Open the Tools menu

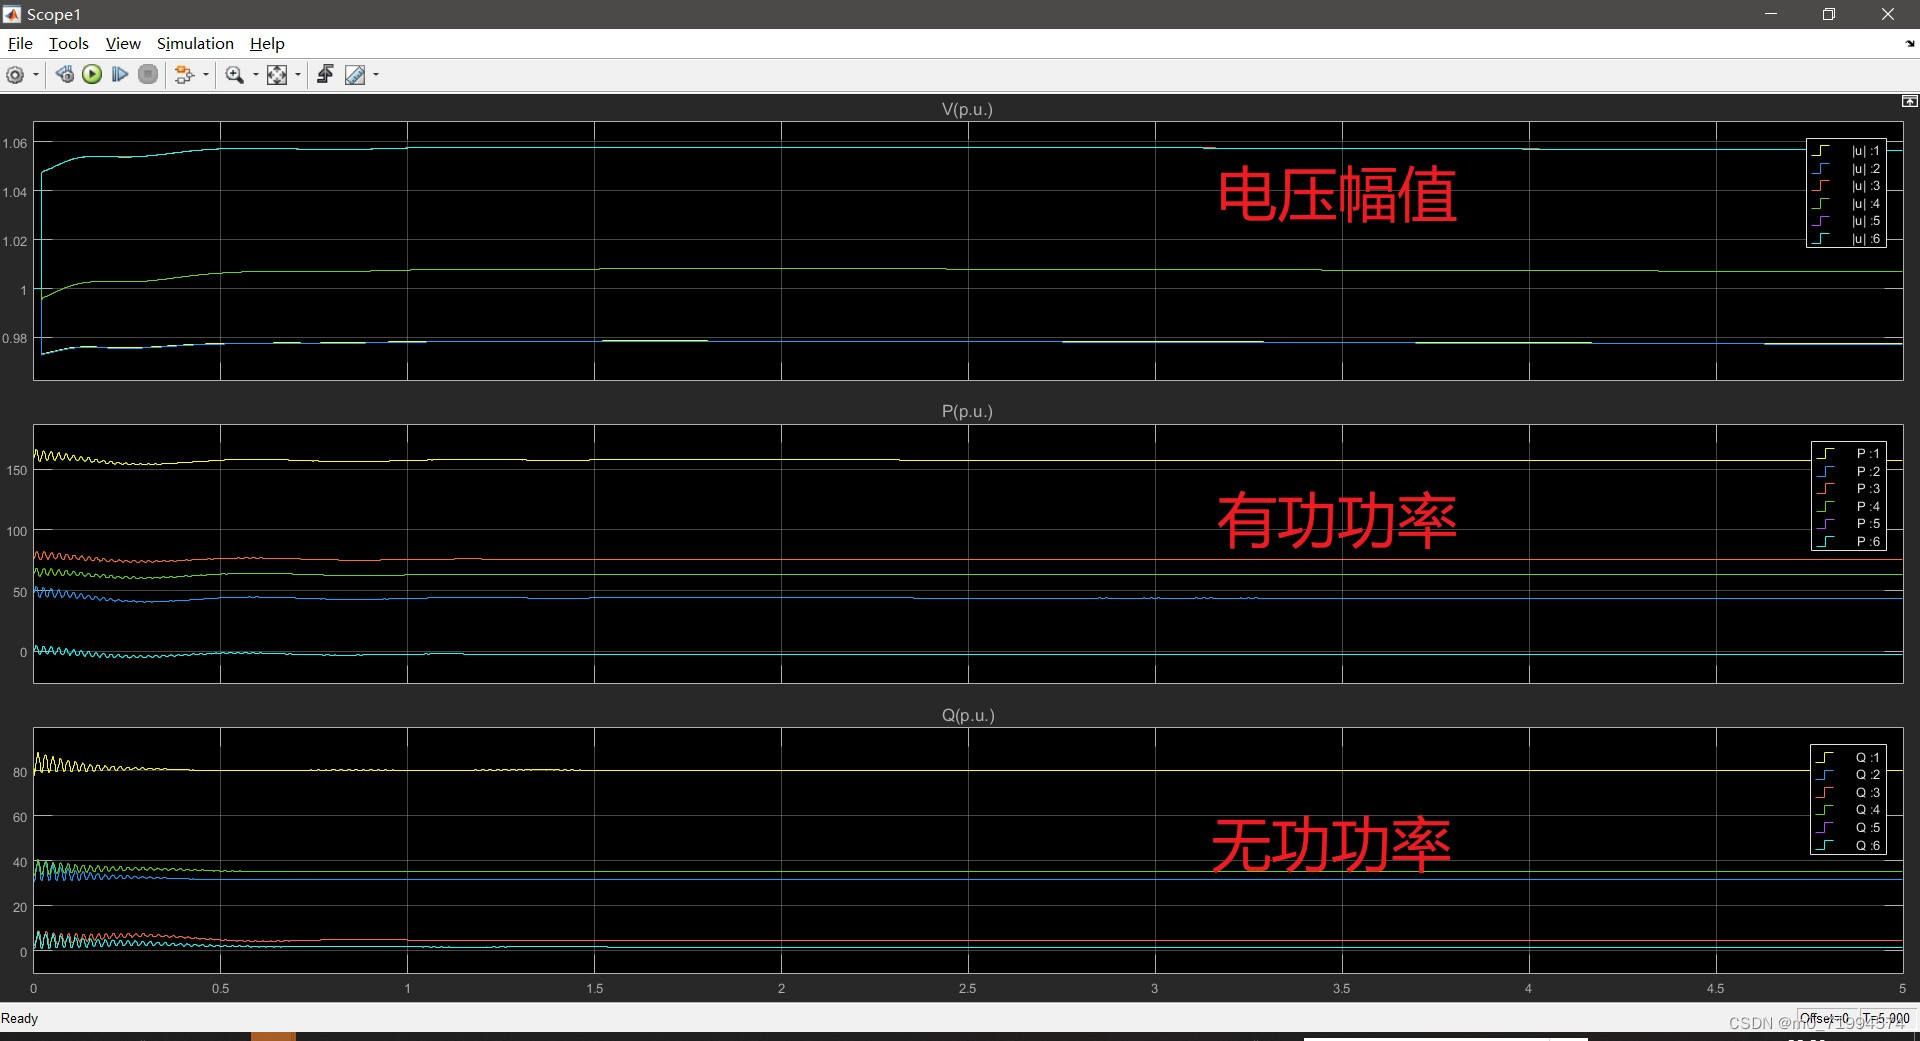67,43
